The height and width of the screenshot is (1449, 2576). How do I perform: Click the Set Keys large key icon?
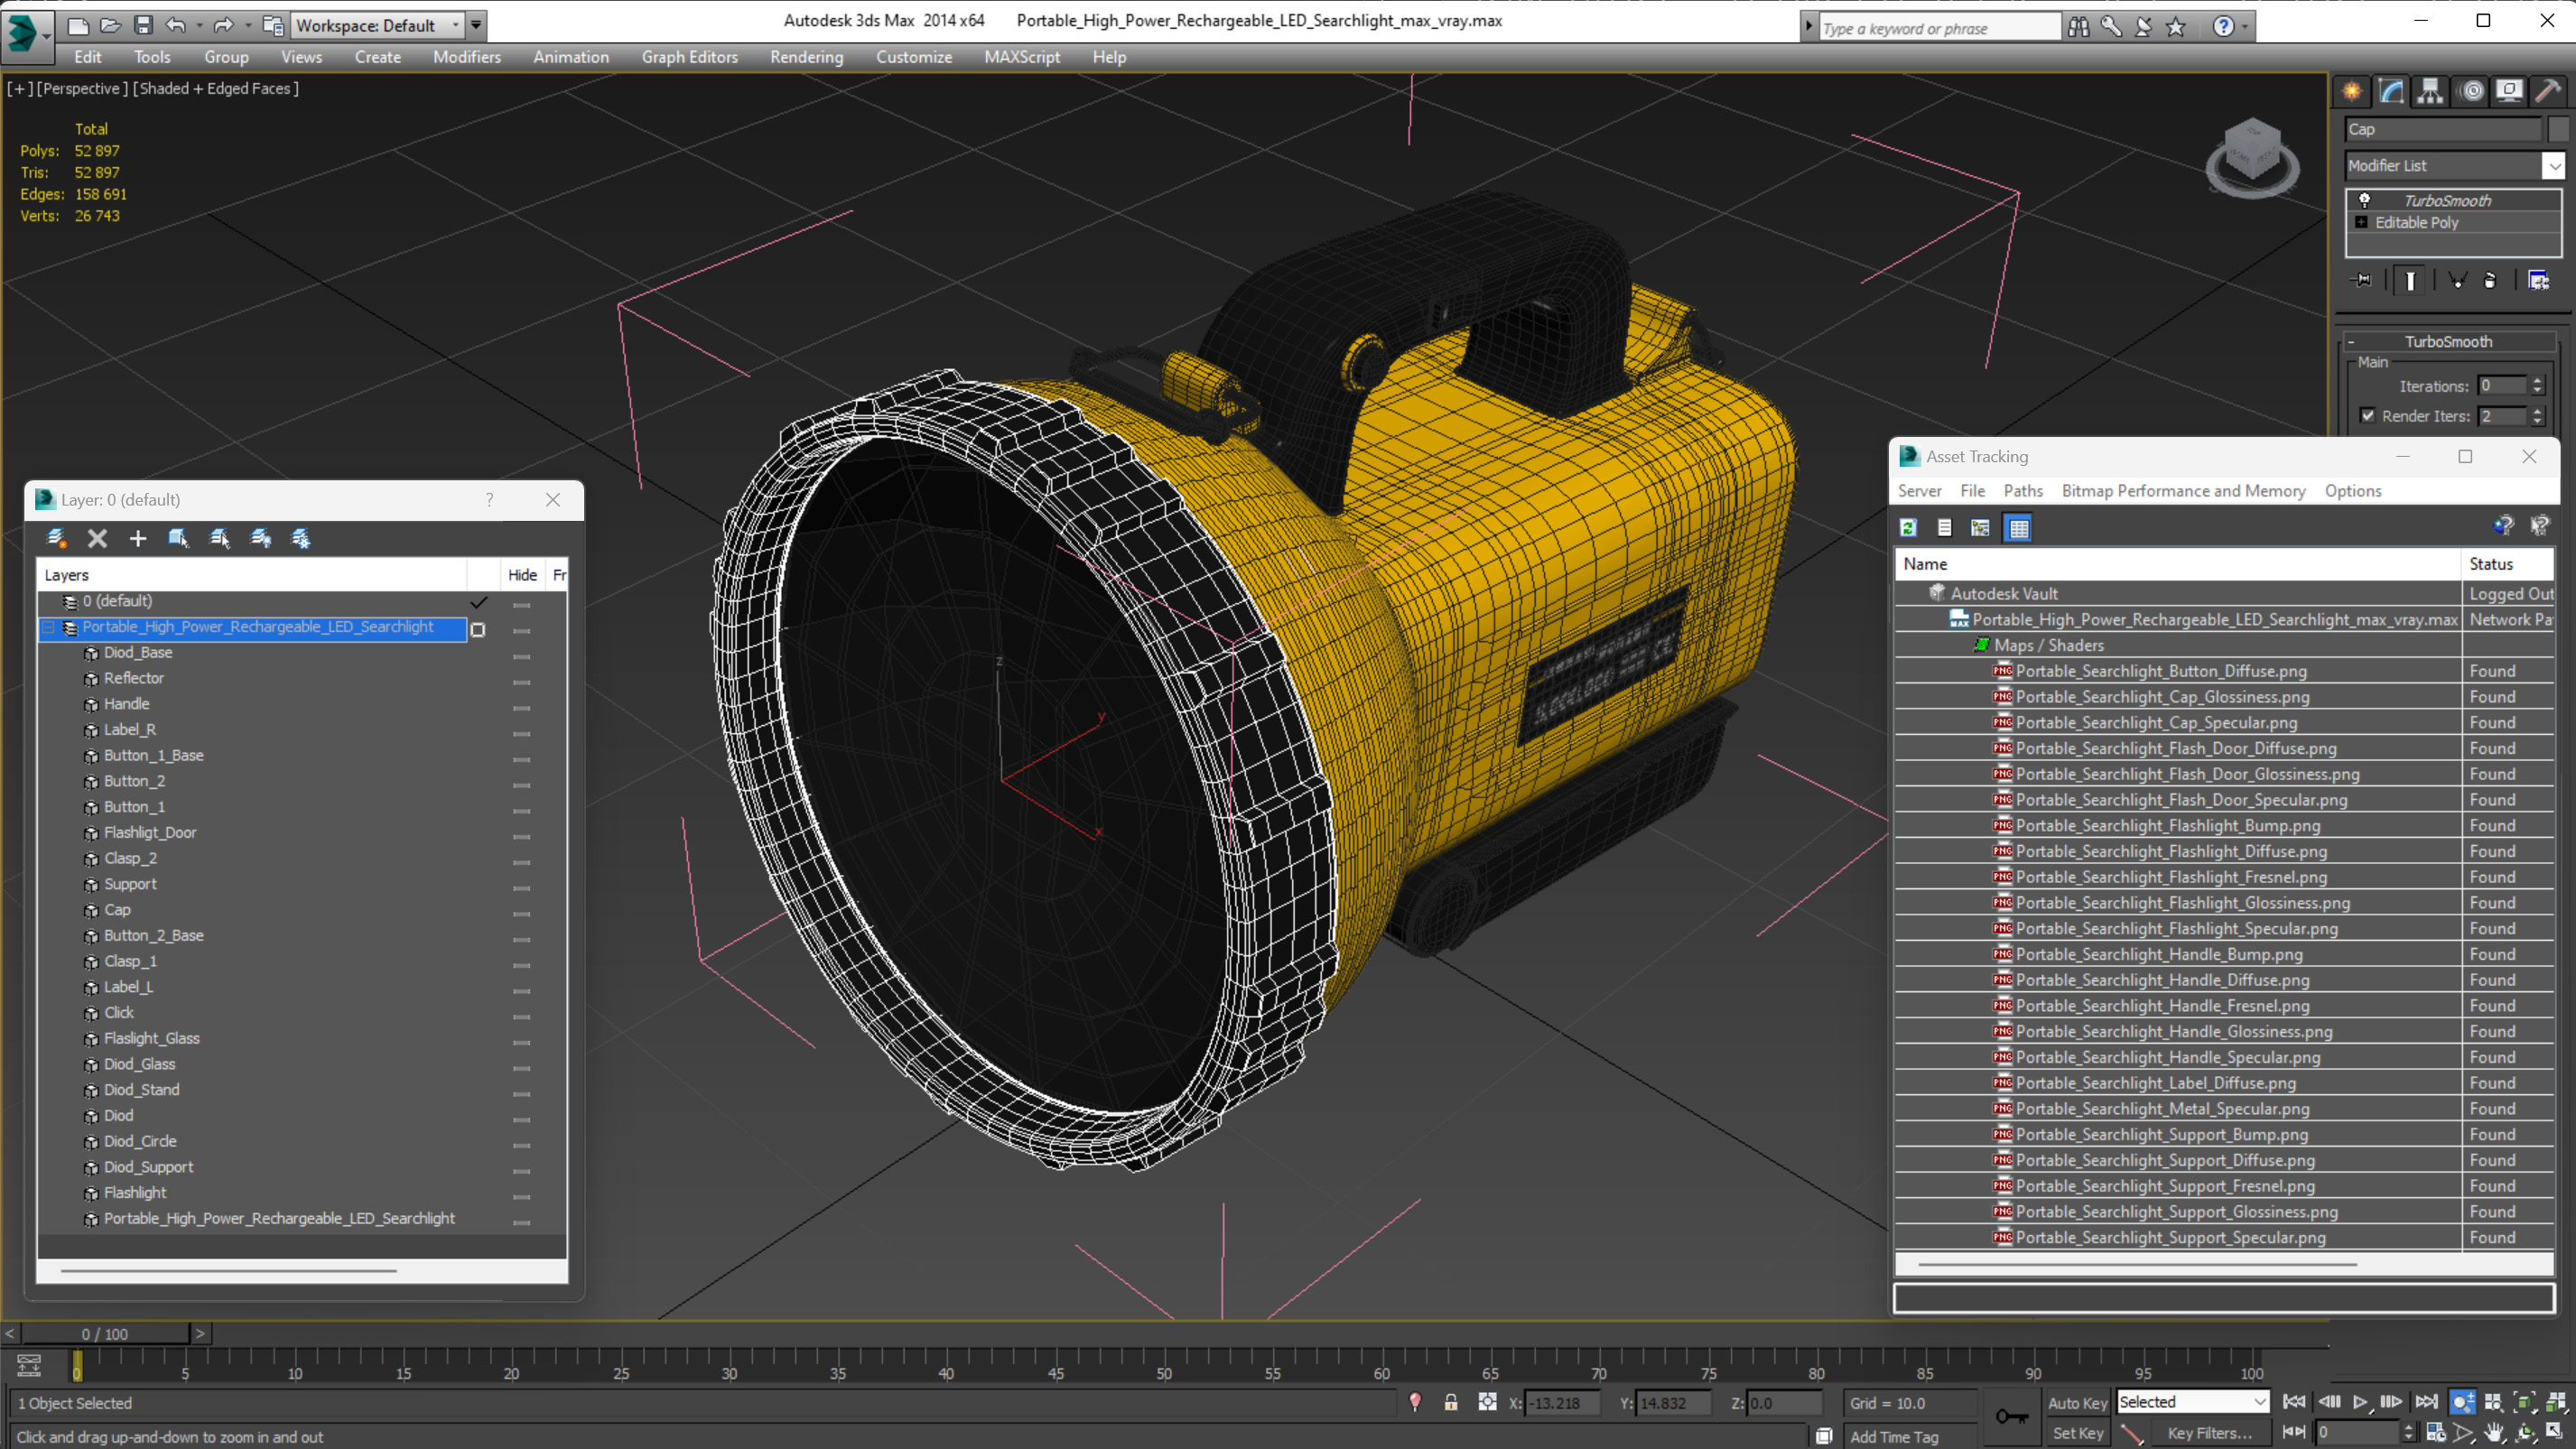click(2012, 1416)
